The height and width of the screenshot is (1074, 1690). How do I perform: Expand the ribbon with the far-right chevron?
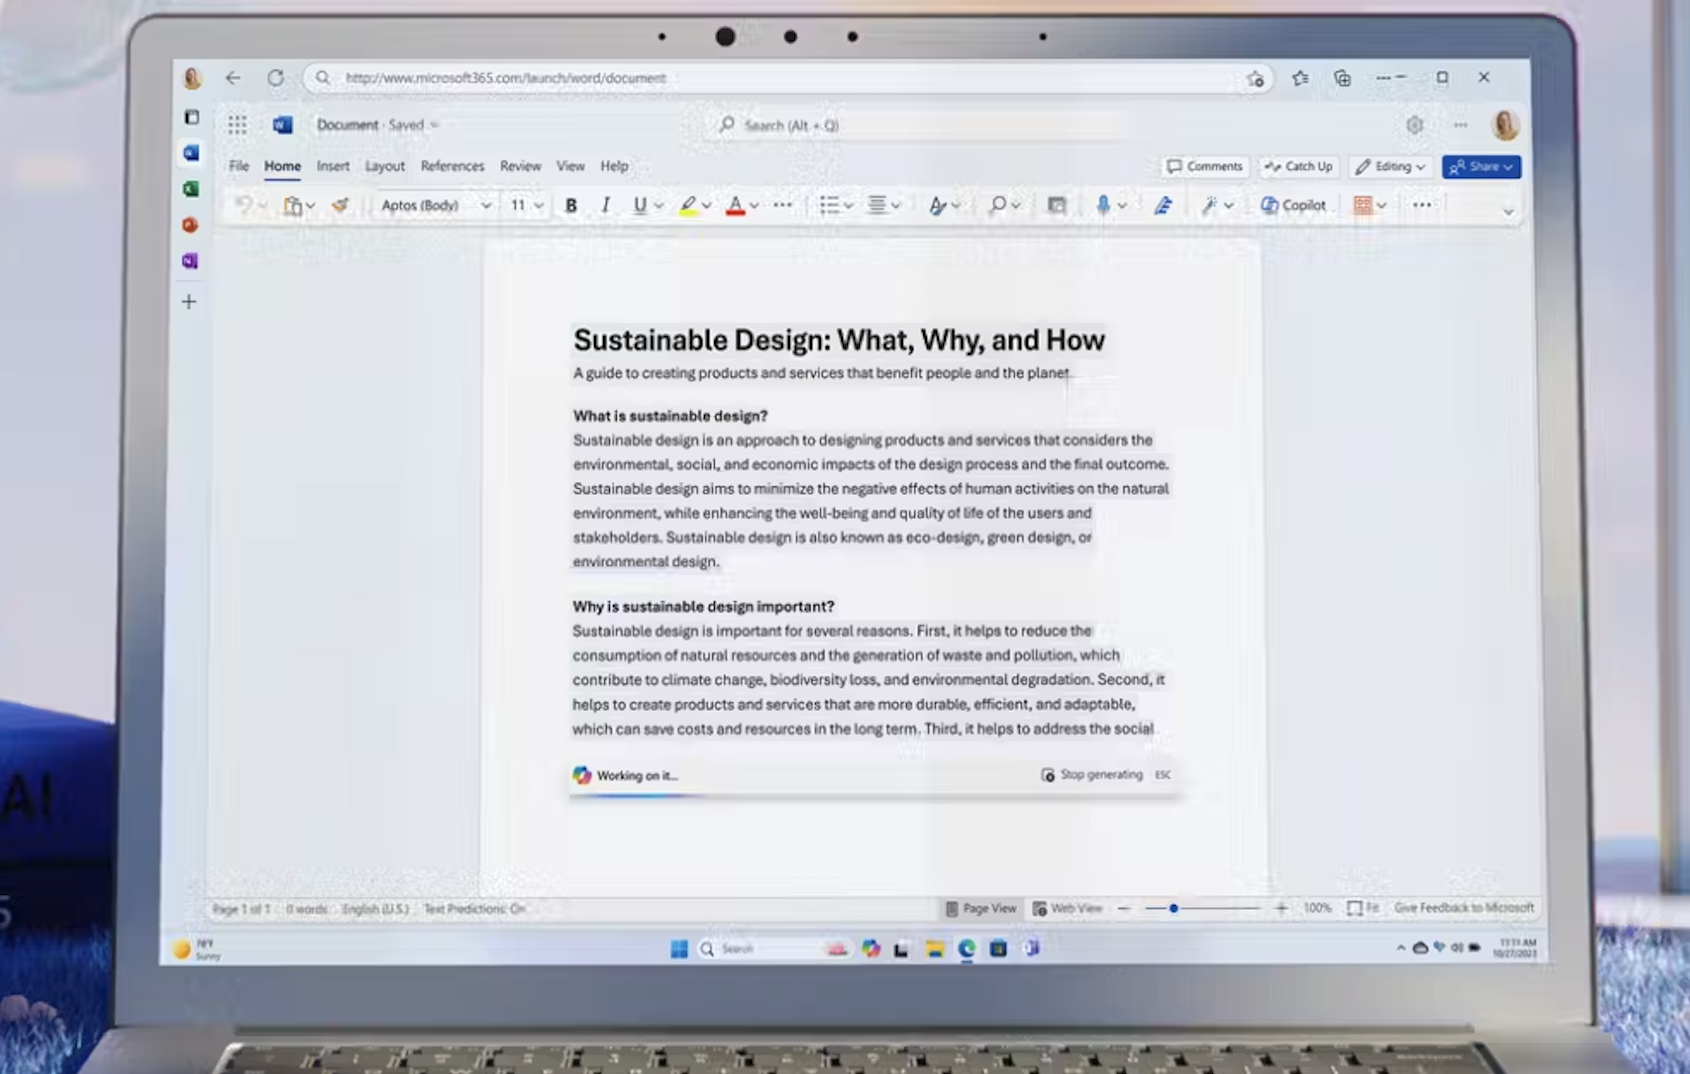1508,211
